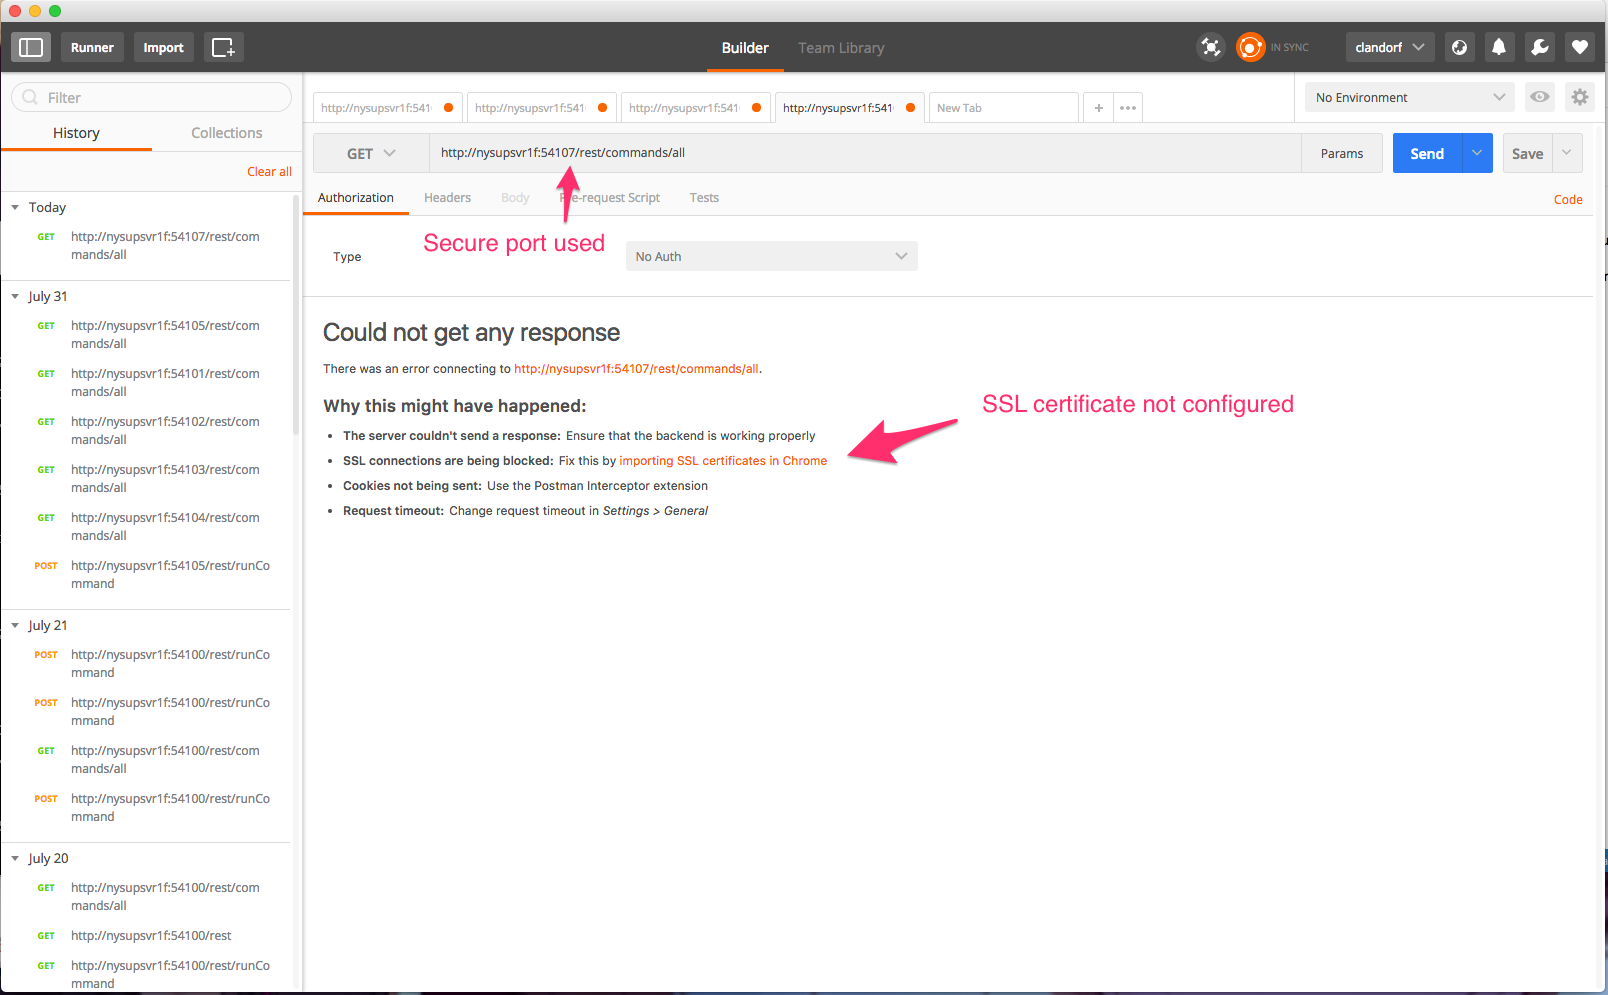
Task: Open the No Environment dropdown
Action: (x=1409, y=97)
